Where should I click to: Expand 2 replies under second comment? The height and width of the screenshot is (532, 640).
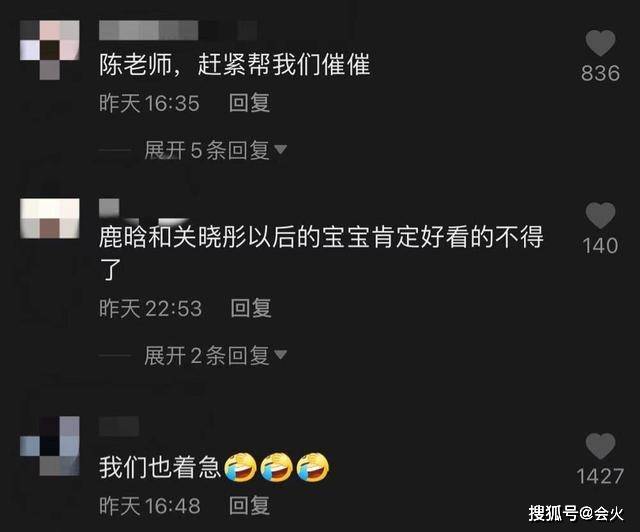tap(207, 355)
